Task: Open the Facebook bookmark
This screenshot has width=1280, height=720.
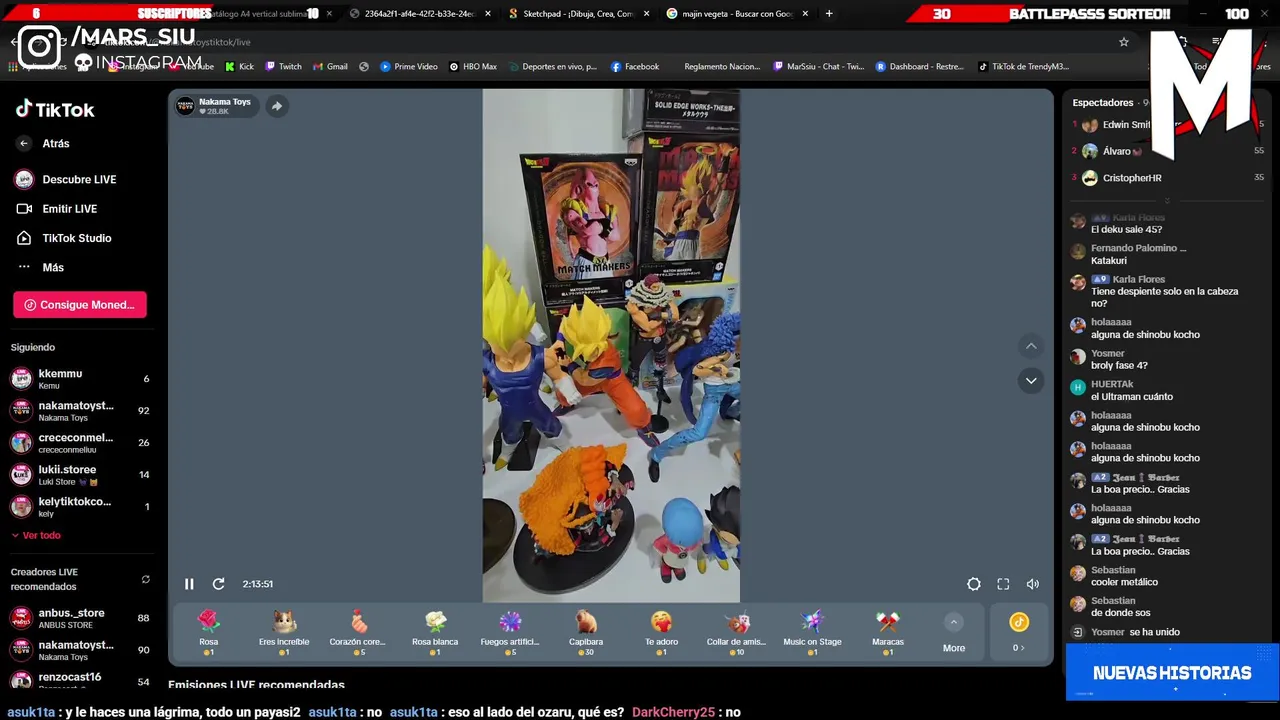Action: point(634,67)
